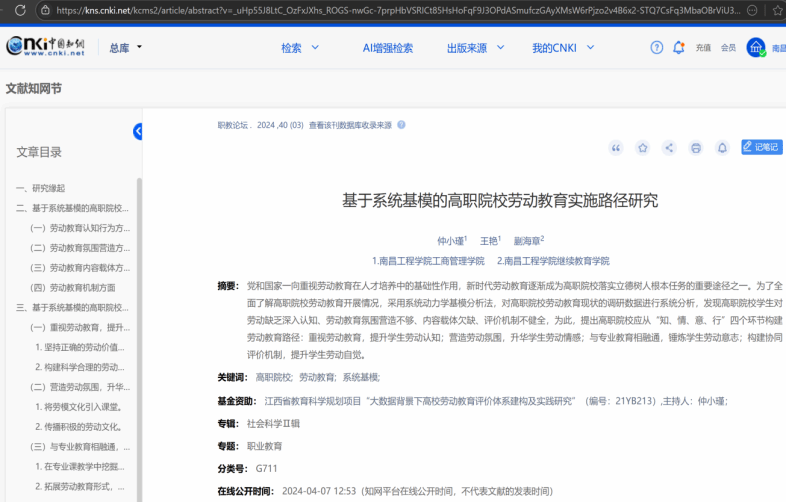This screenshot has width=786, height=502.
Task: Expand the 检索 dropdown menu
Action: click(x=300, y=47)
